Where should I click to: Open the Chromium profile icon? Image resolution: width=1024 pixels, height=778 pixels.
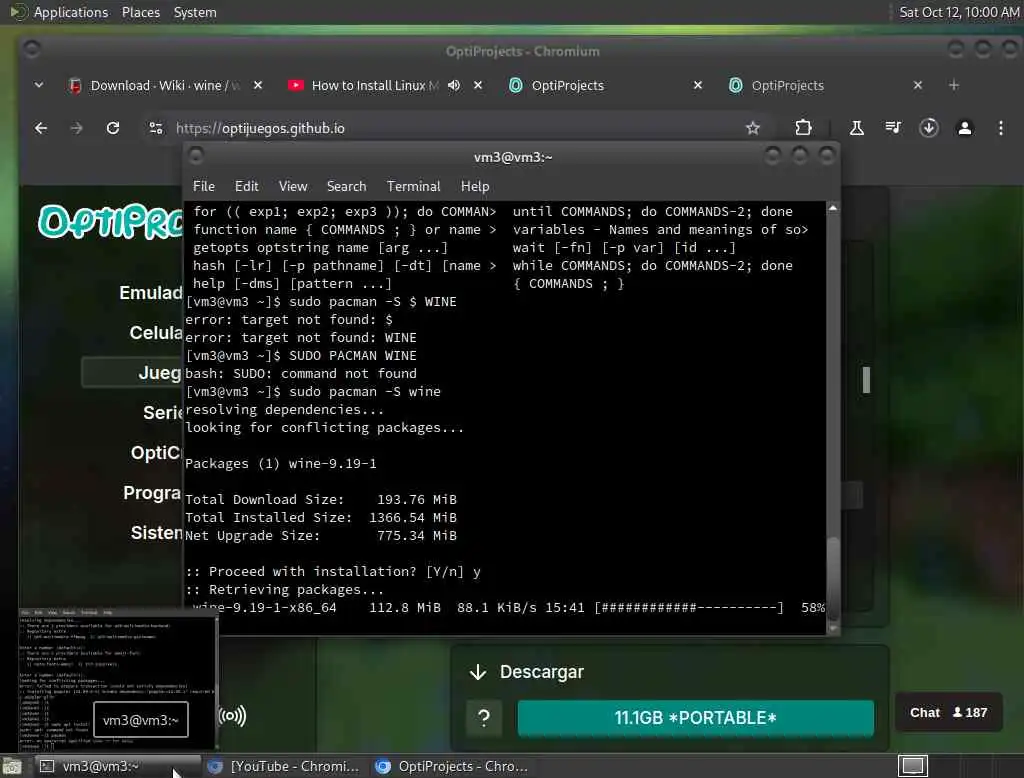pyautogui.click(x=965, y=128)
